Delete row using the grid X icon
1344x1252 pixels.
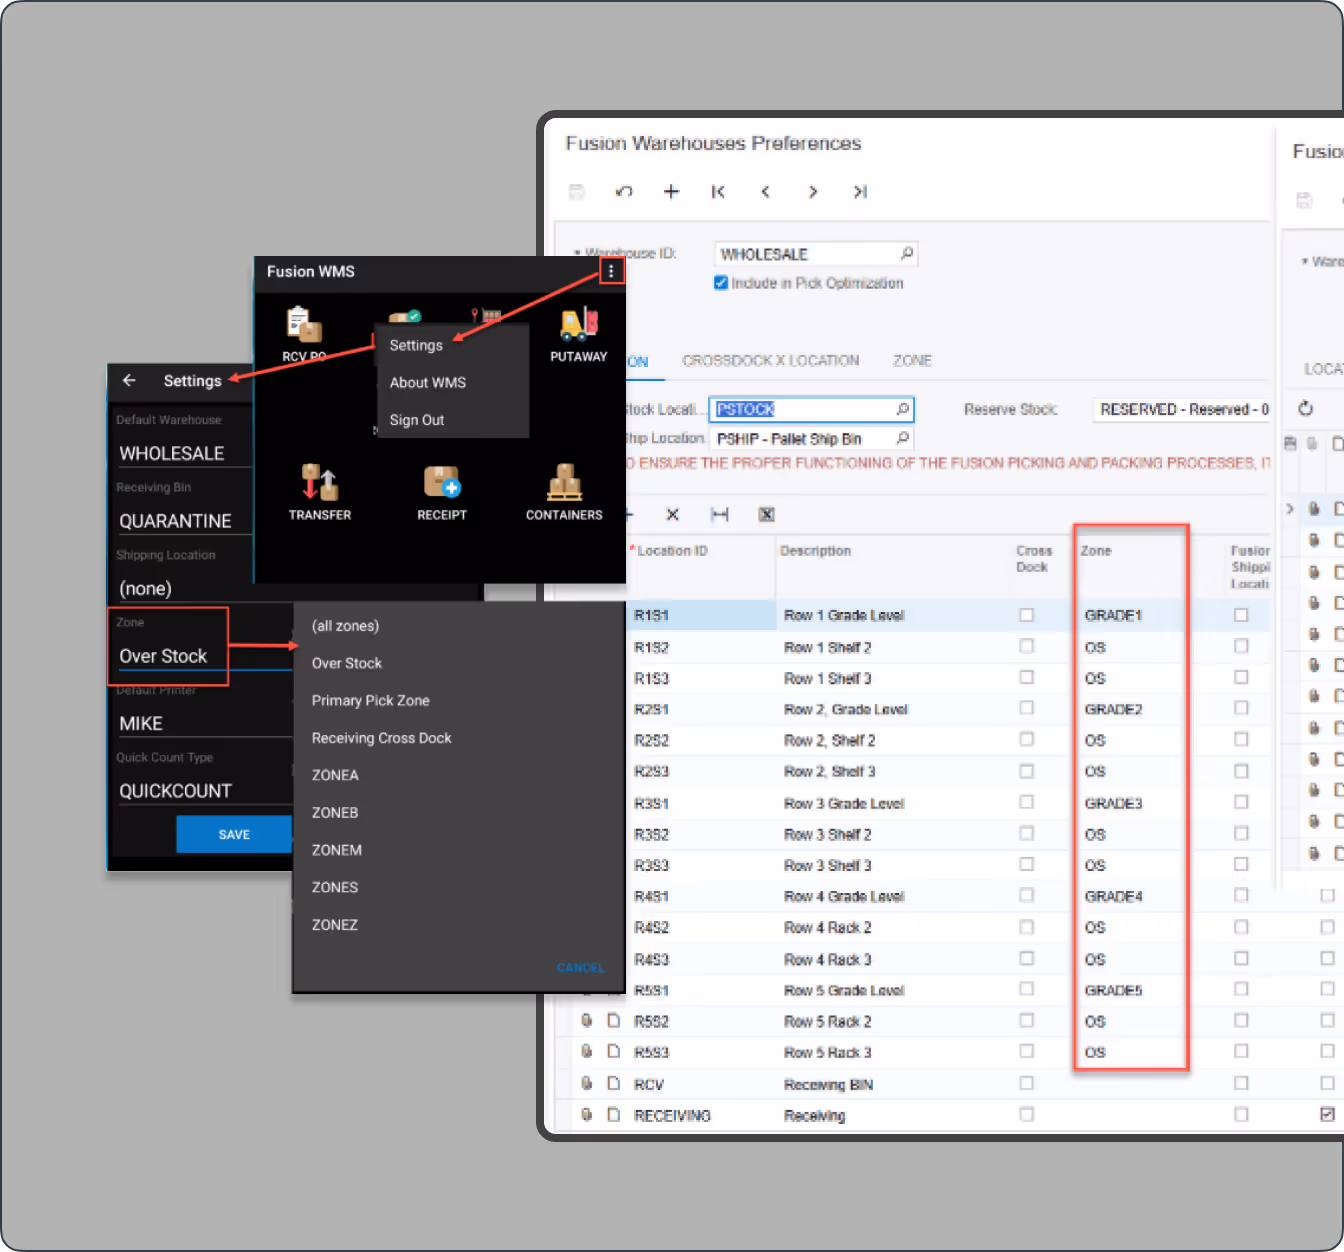[672, 514]
